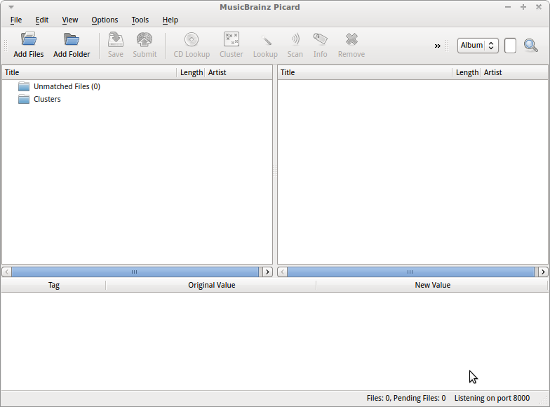Viewport: 550px width, 407px height.
Task: Click the Save toolbar icon
Action: pos(116,39)
